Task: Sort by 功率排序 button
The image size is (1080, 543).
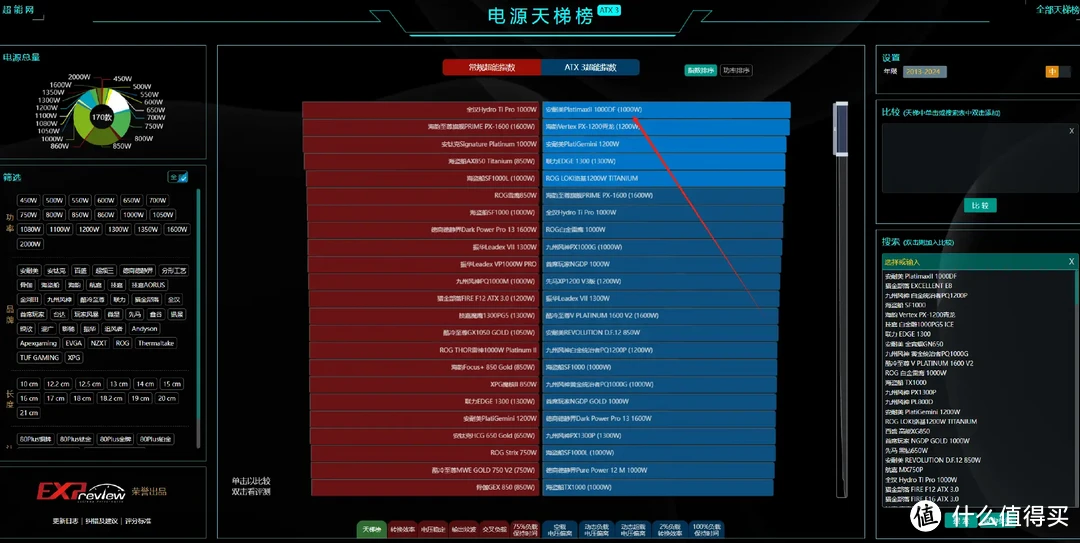Action: coord(736,70)
